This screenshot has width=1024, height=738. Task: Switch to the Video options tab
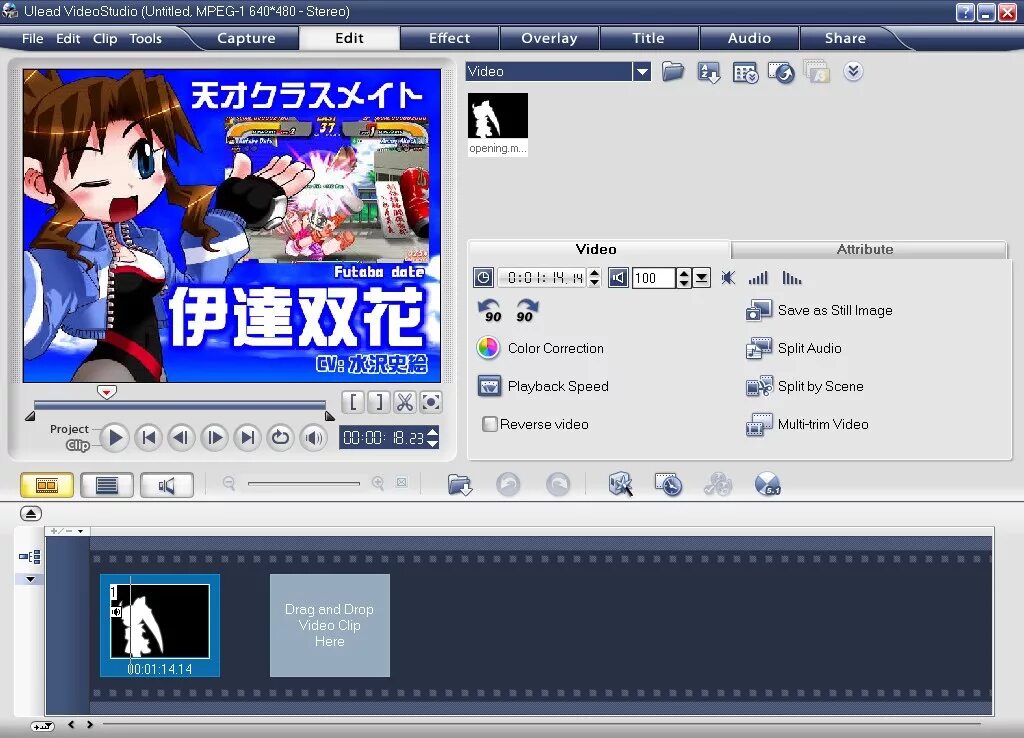(x=596, y=249)
